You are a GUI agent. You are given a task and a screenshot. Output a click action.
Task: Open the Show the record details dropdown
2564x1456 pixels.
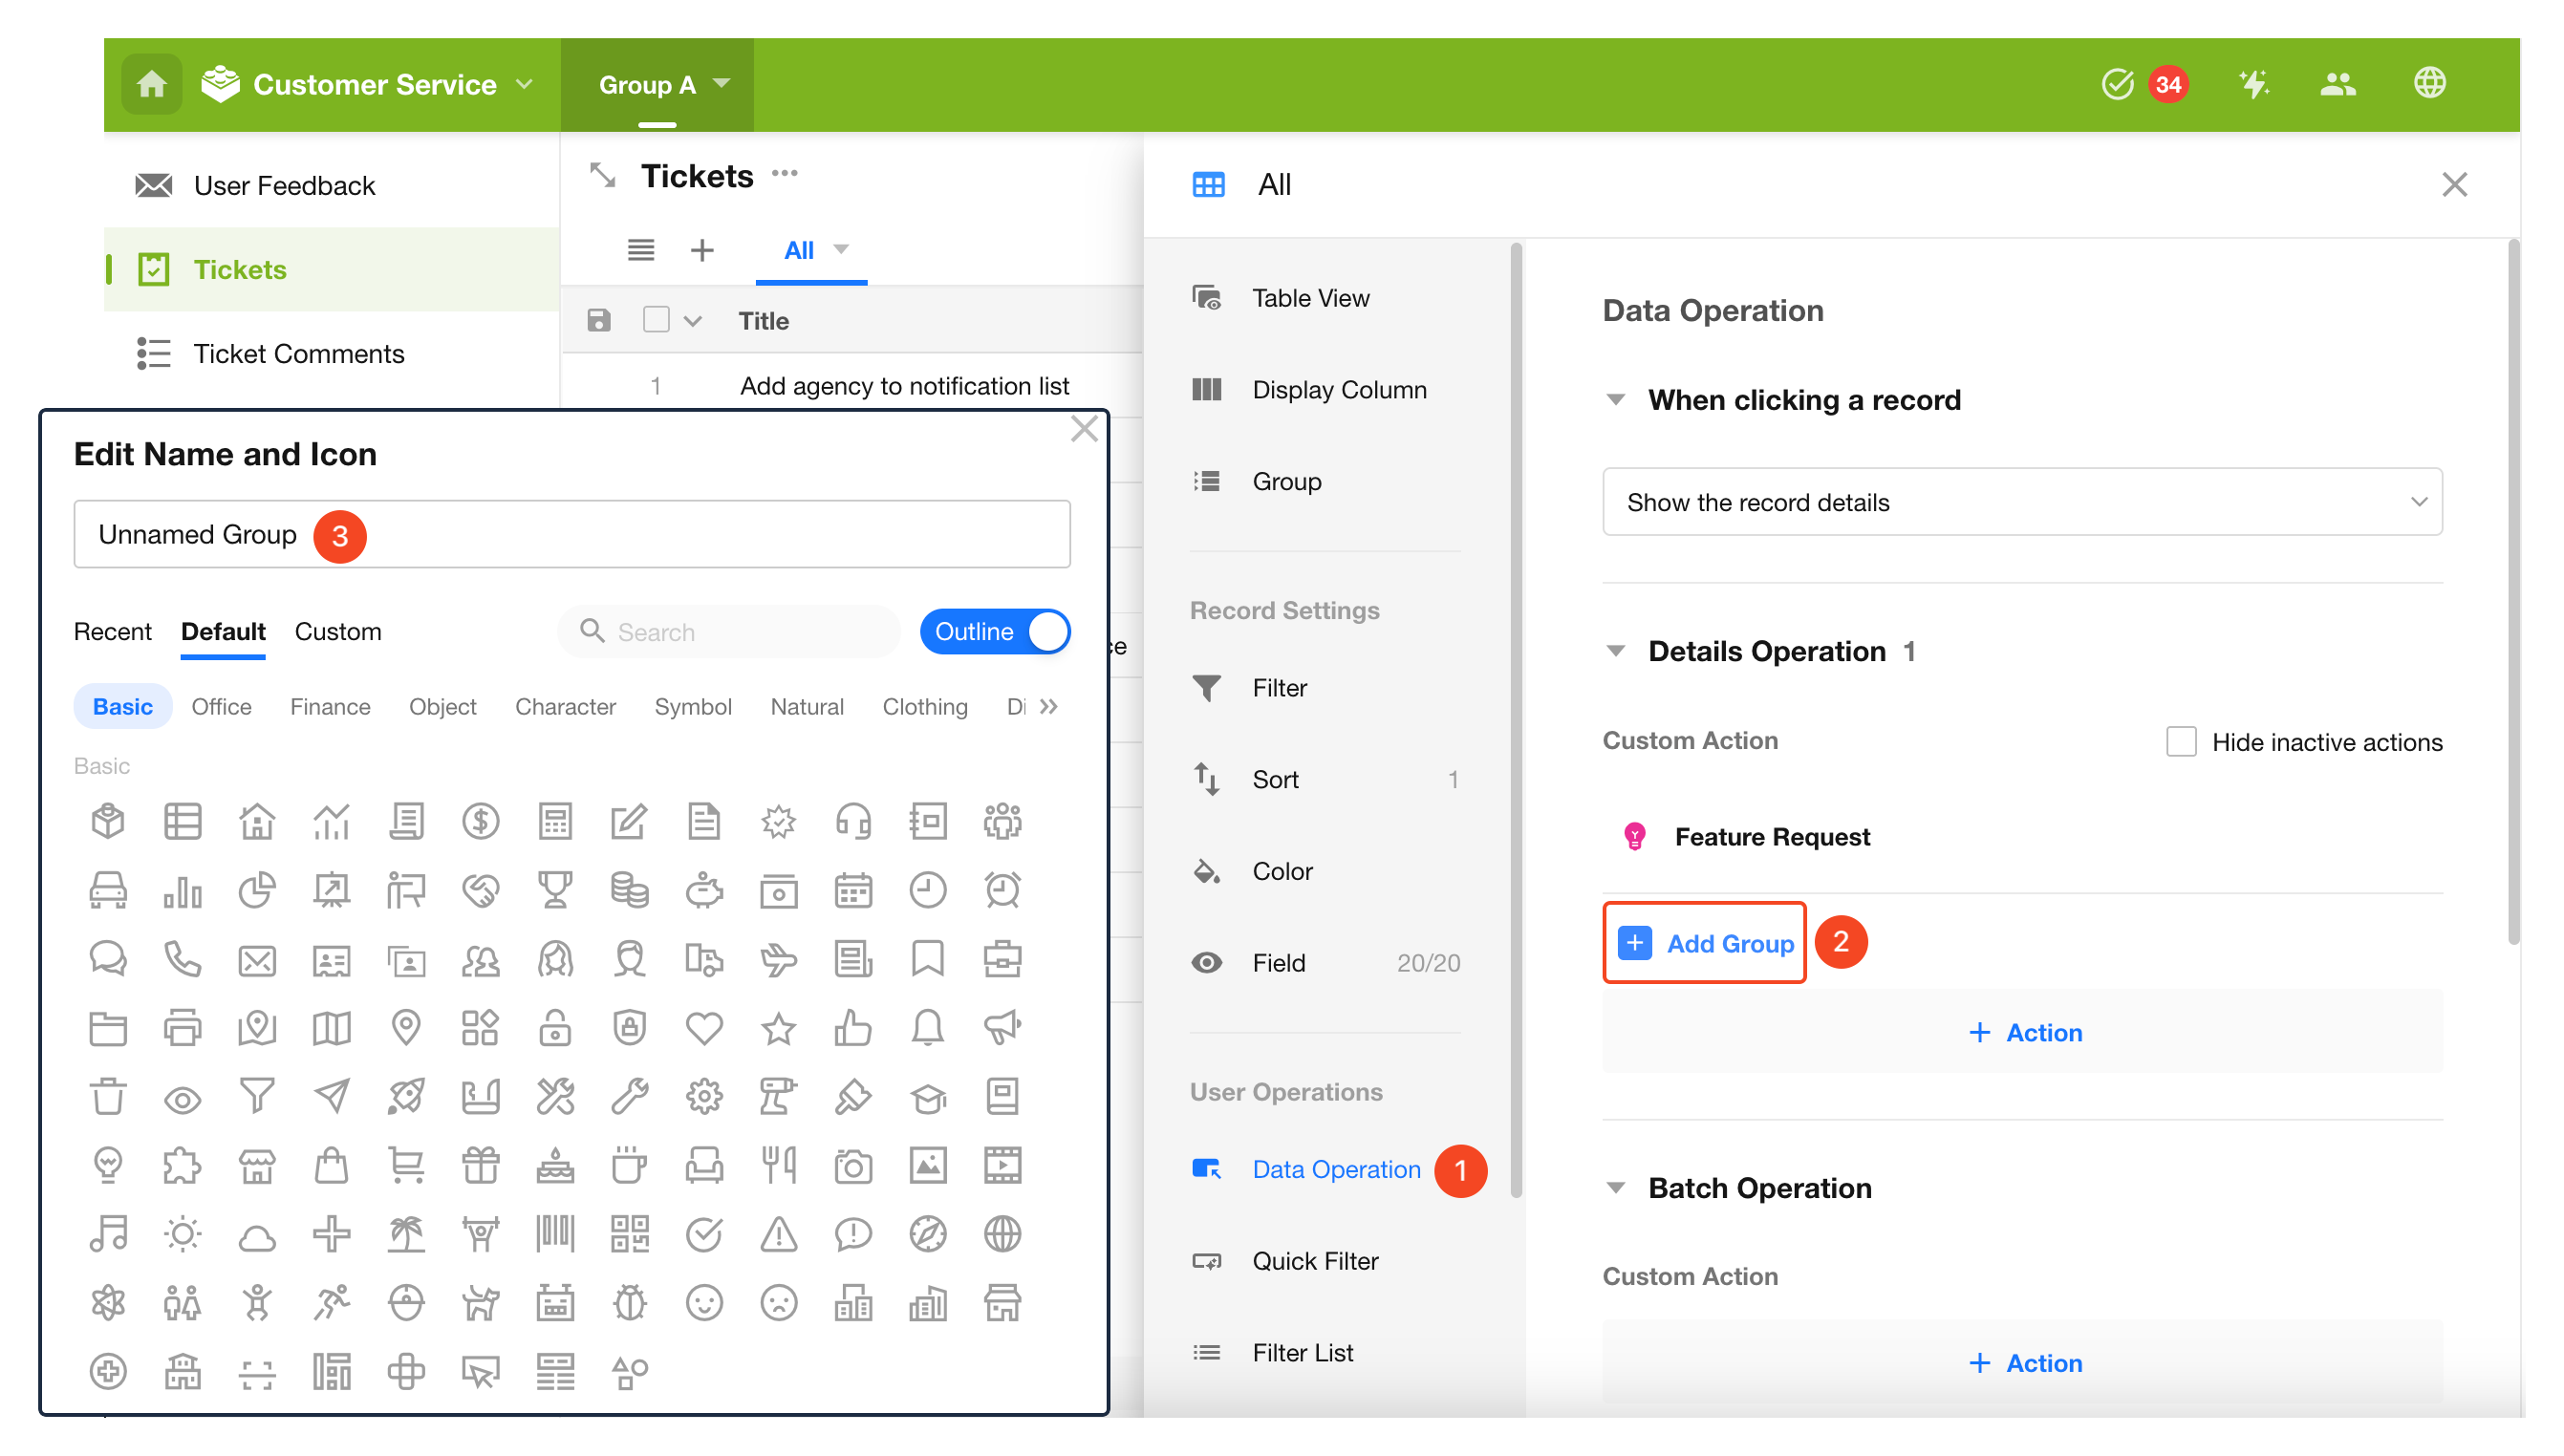(x=2022, y=502)
